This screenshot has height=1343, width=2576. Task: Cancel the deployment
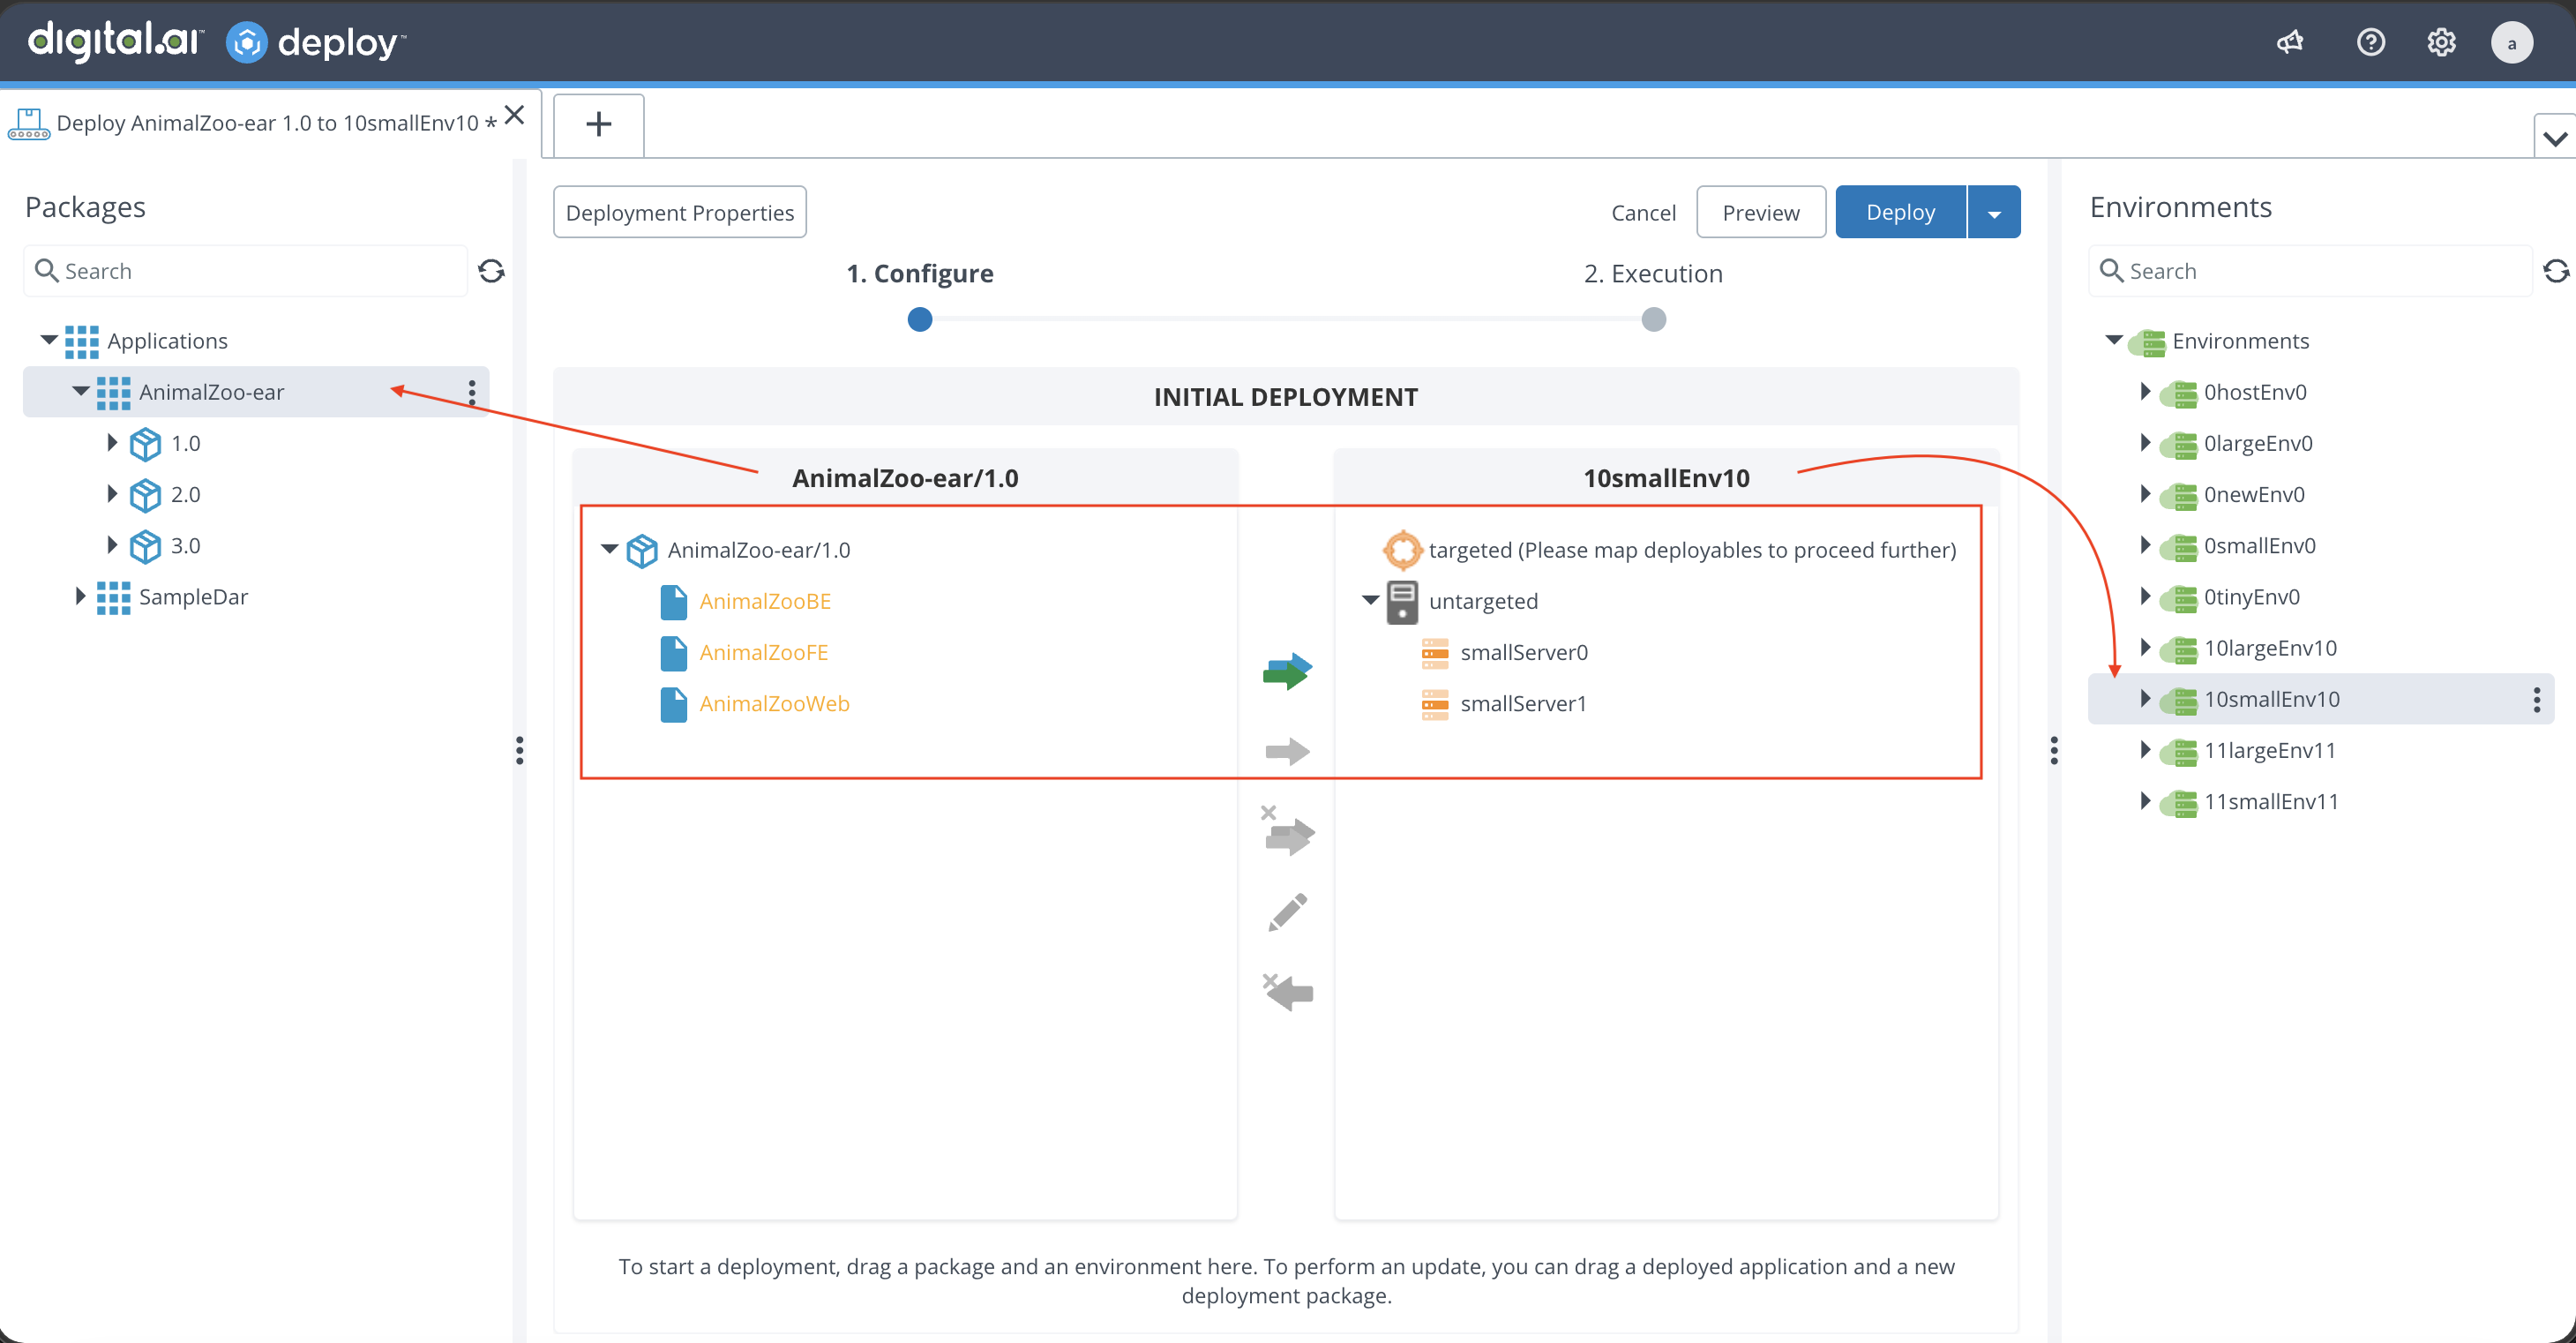coord(1643,212)
